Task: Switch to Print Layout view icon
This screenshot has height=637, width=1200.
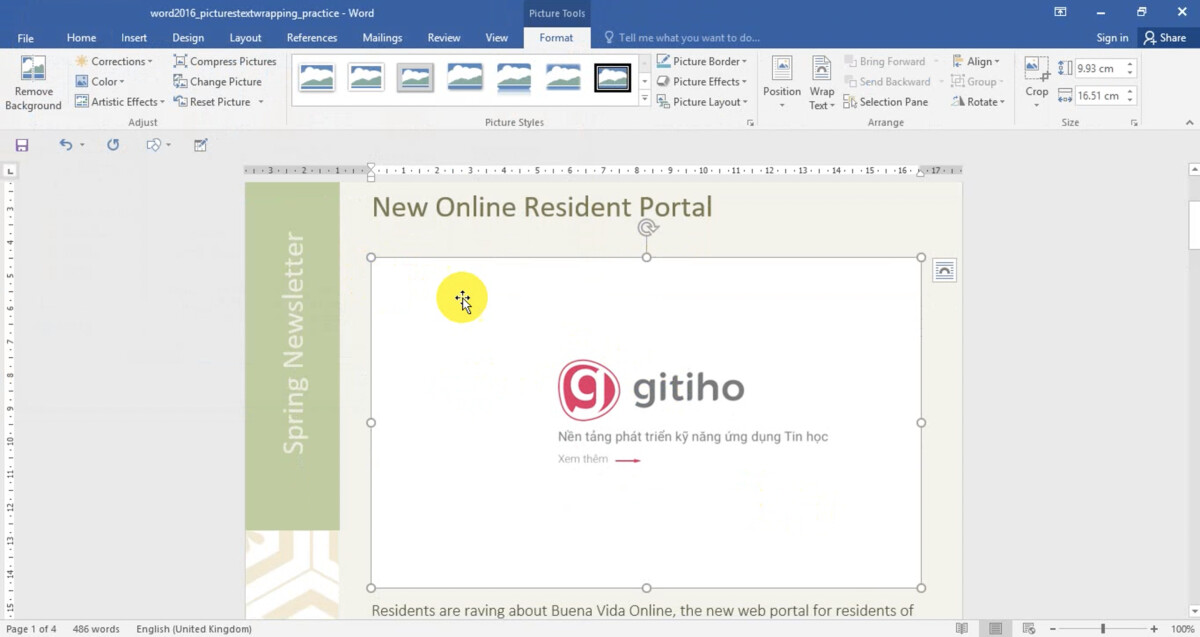Action: pyautogui.click(x=995, y=629)
